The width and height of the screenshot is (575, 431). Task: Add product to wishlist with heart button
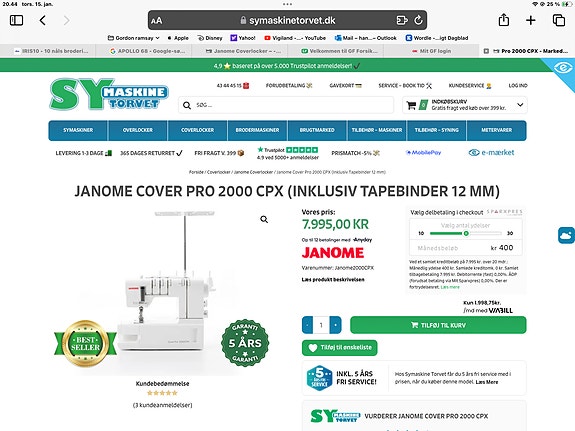click(340, 348)
